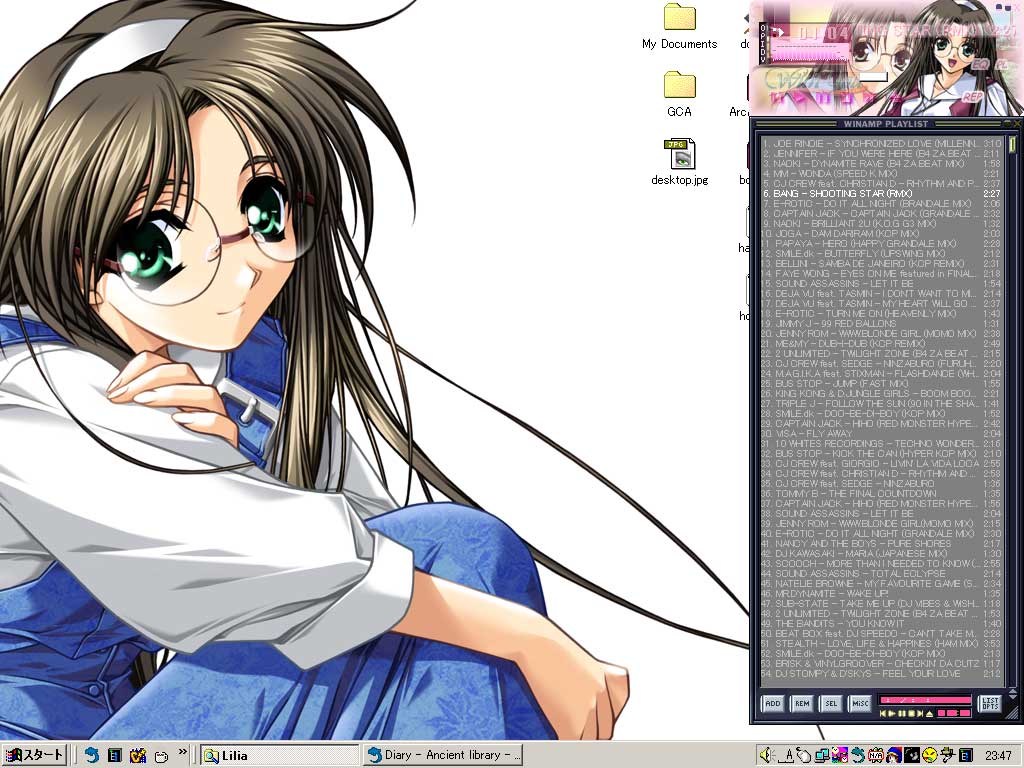
Task: Click the checkmark calendar quick launch icon
Action: click(138, 756)
